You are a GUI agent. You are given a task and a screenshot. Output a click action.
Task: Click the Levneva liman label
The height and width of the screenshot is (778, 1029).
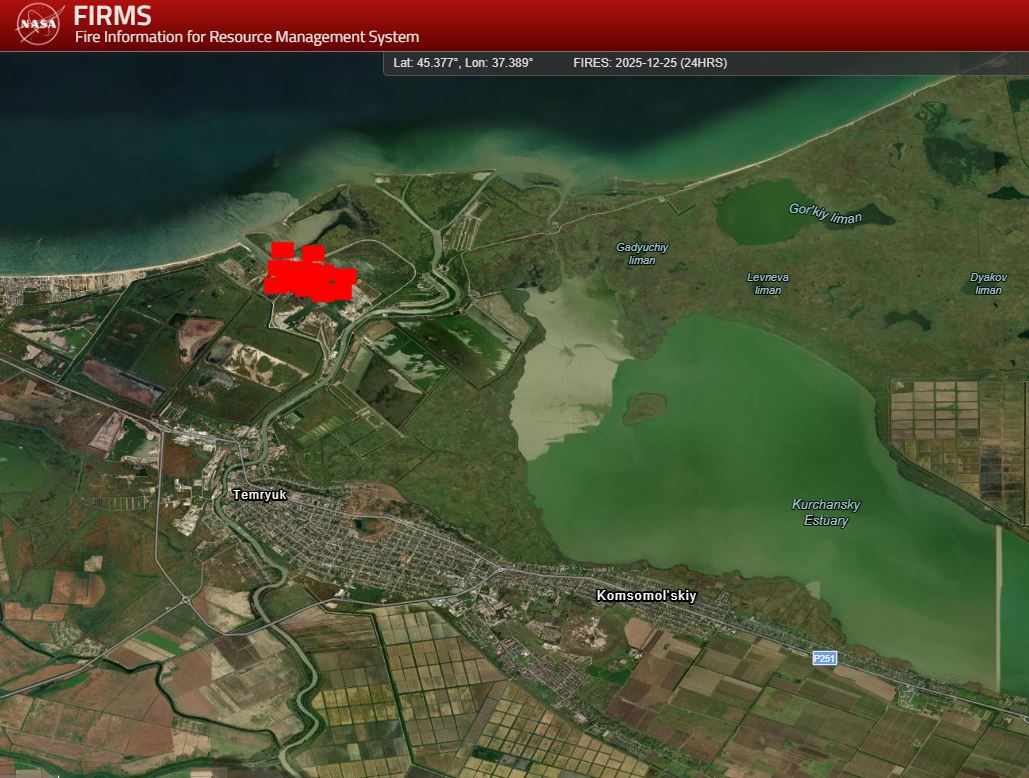[767, 283]
